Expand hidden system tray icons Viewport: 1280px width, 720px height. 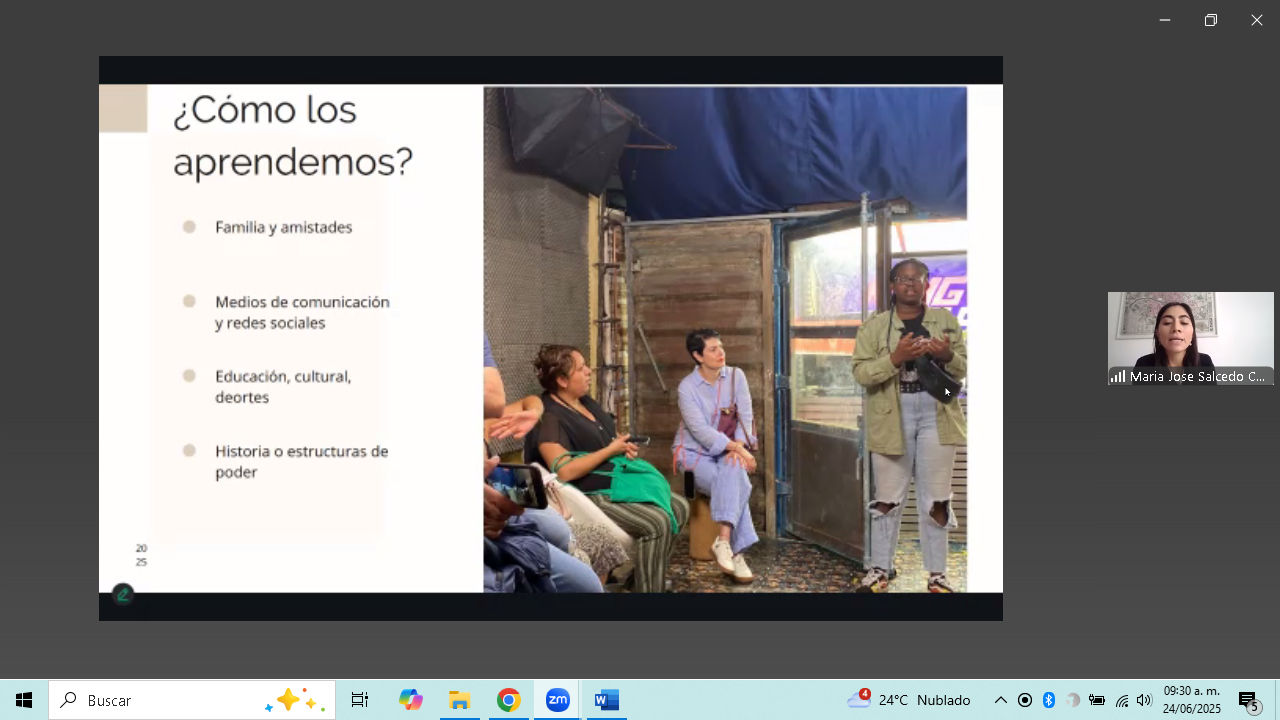click(1000, 700)
